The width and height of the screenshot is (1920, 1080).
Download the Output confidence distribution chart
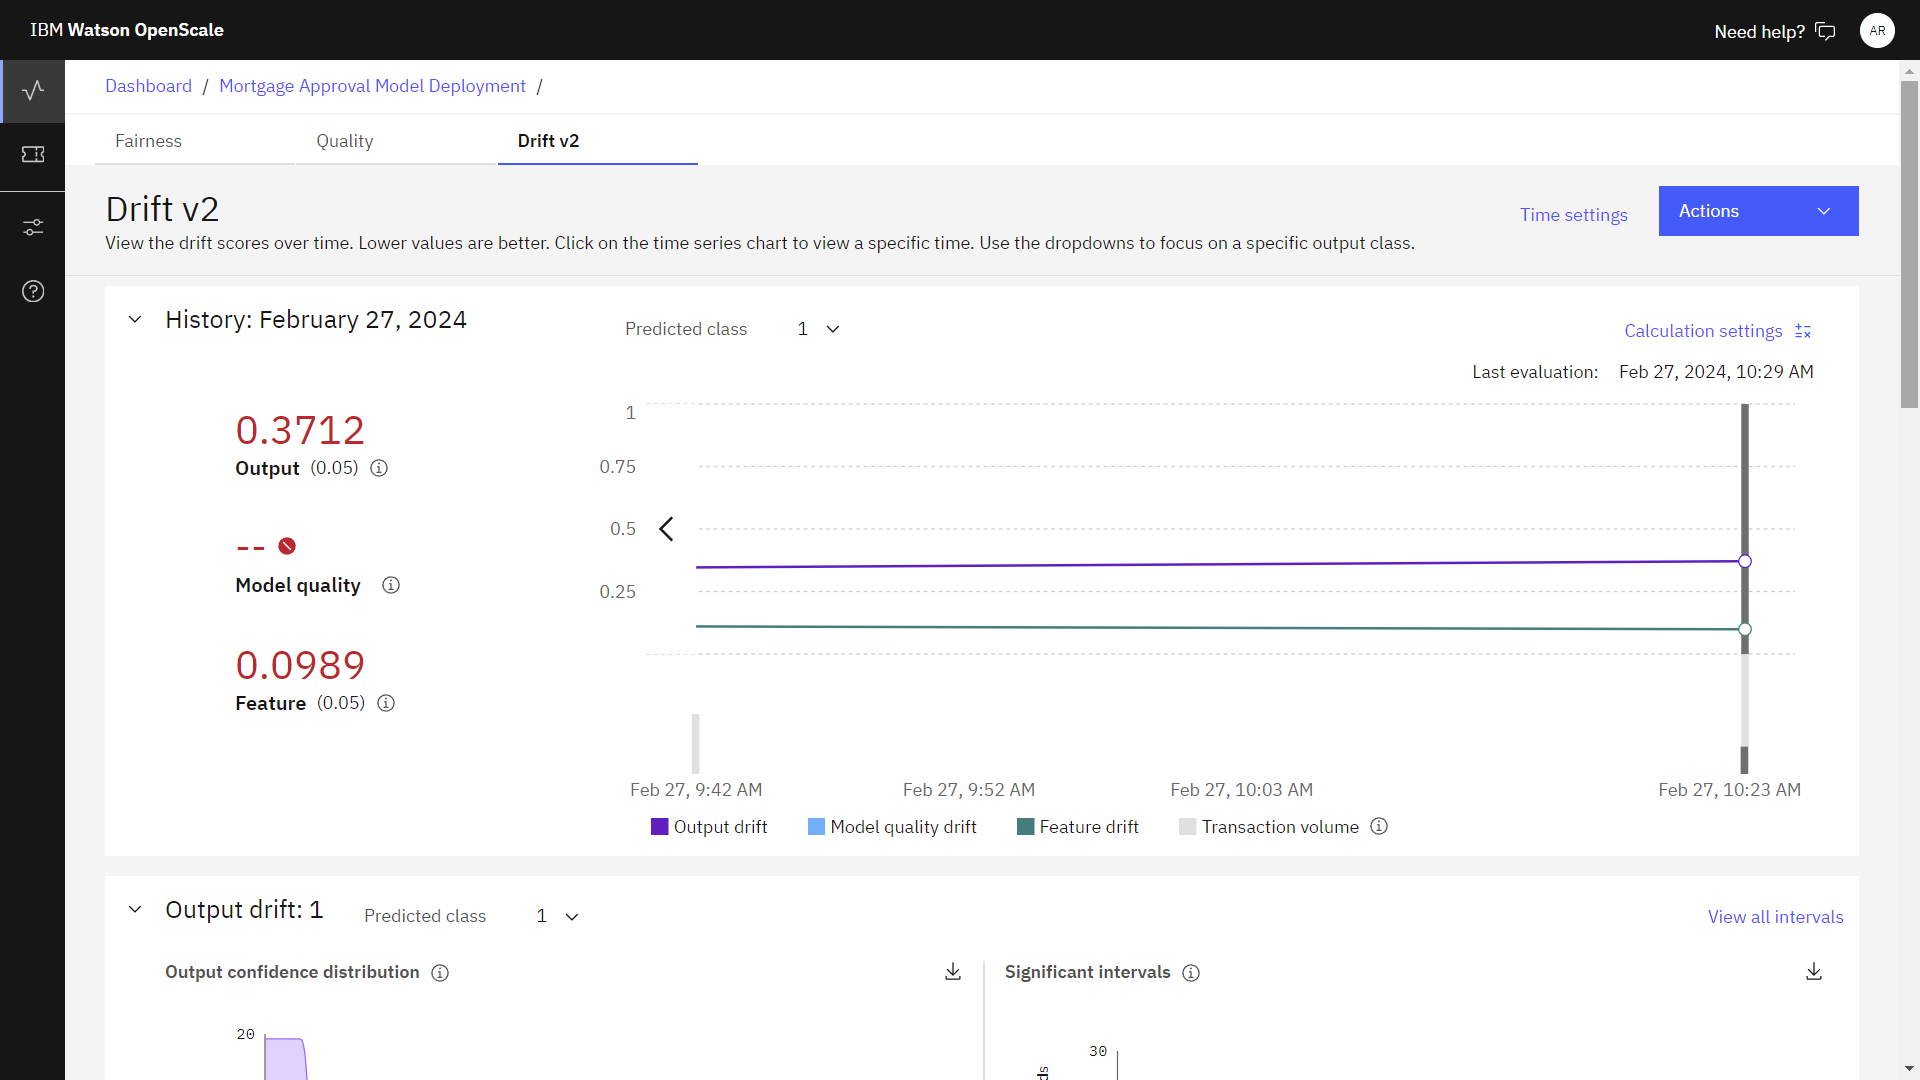[953, 972]
